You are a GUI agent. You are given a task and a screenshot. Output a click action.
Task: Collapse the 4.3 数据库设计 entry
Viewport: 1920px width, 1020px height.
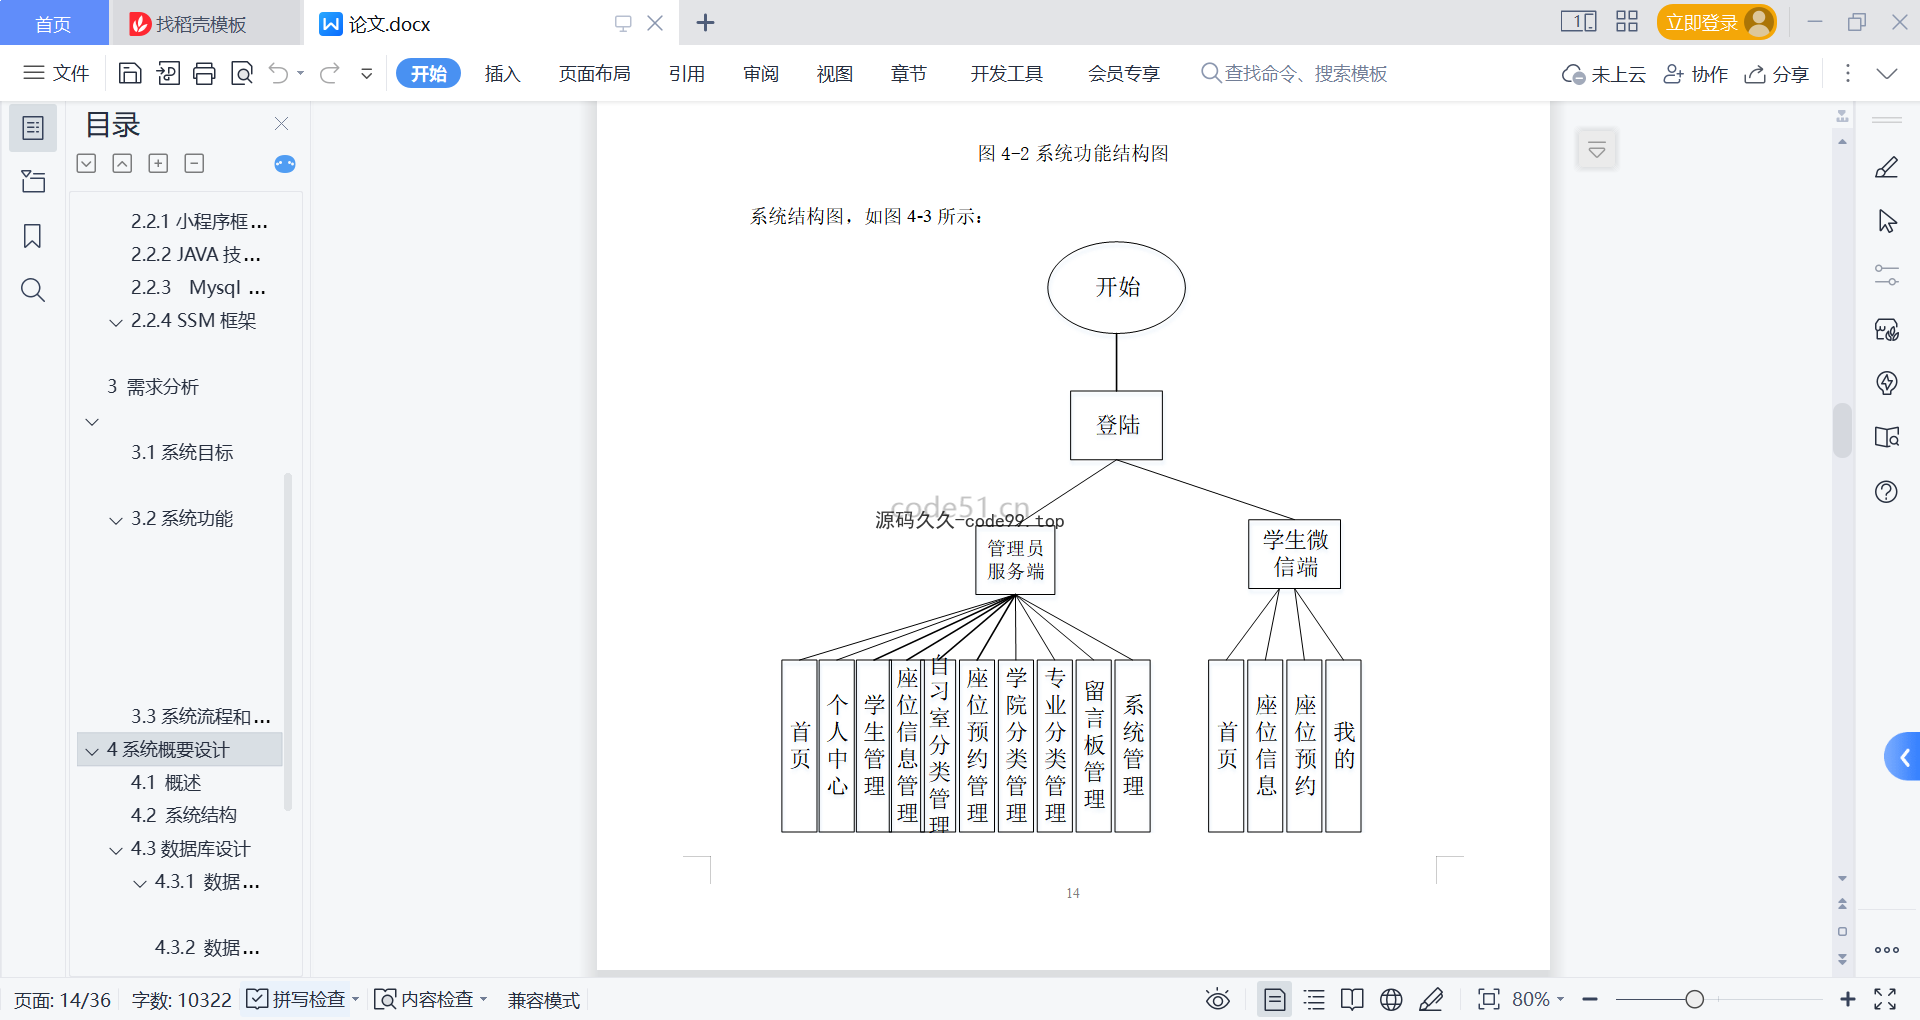[x=116, y=850]
